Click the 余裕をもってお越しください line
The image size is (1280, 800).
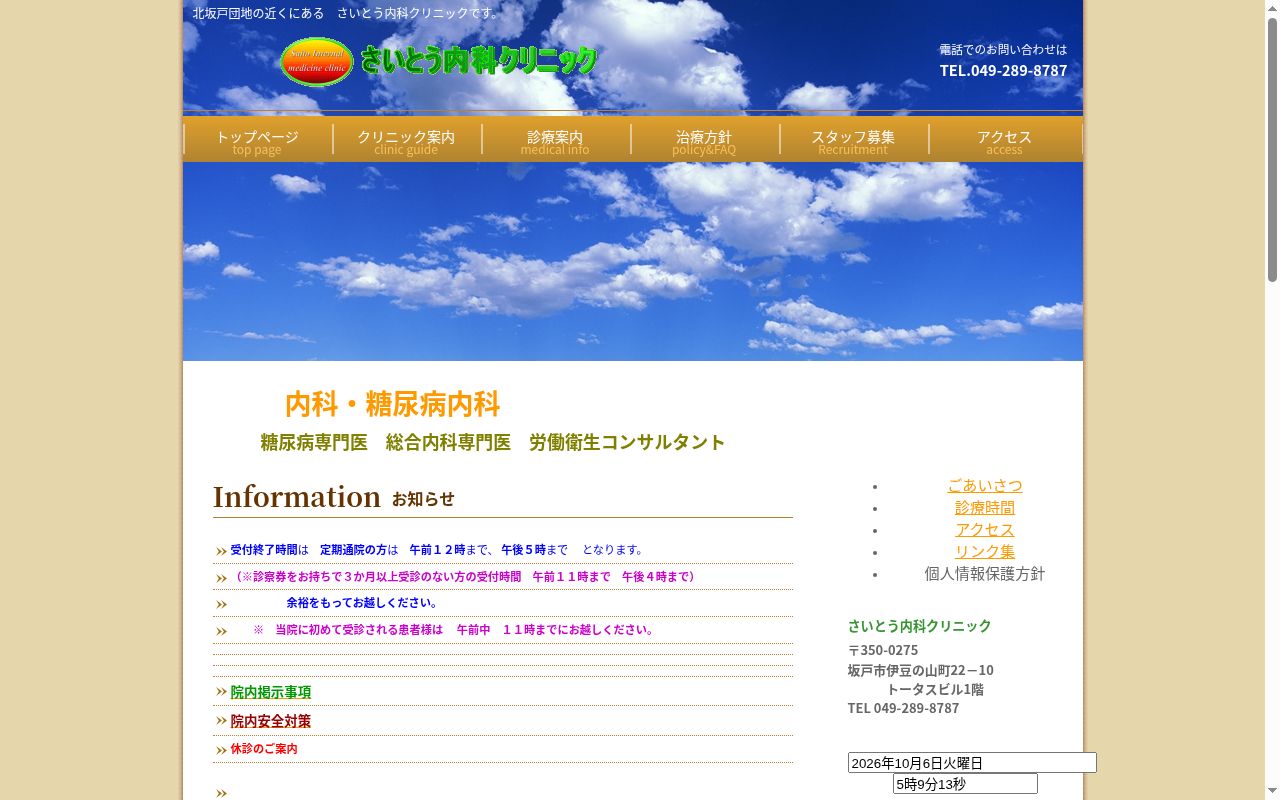click(364, 603)
